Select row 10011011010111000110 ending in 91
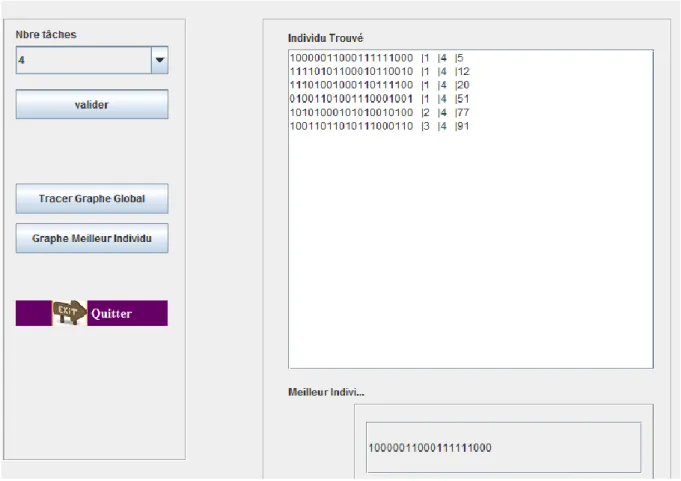Image resolution: width=681 pixels, height=481 pixels. pos(380,126)
